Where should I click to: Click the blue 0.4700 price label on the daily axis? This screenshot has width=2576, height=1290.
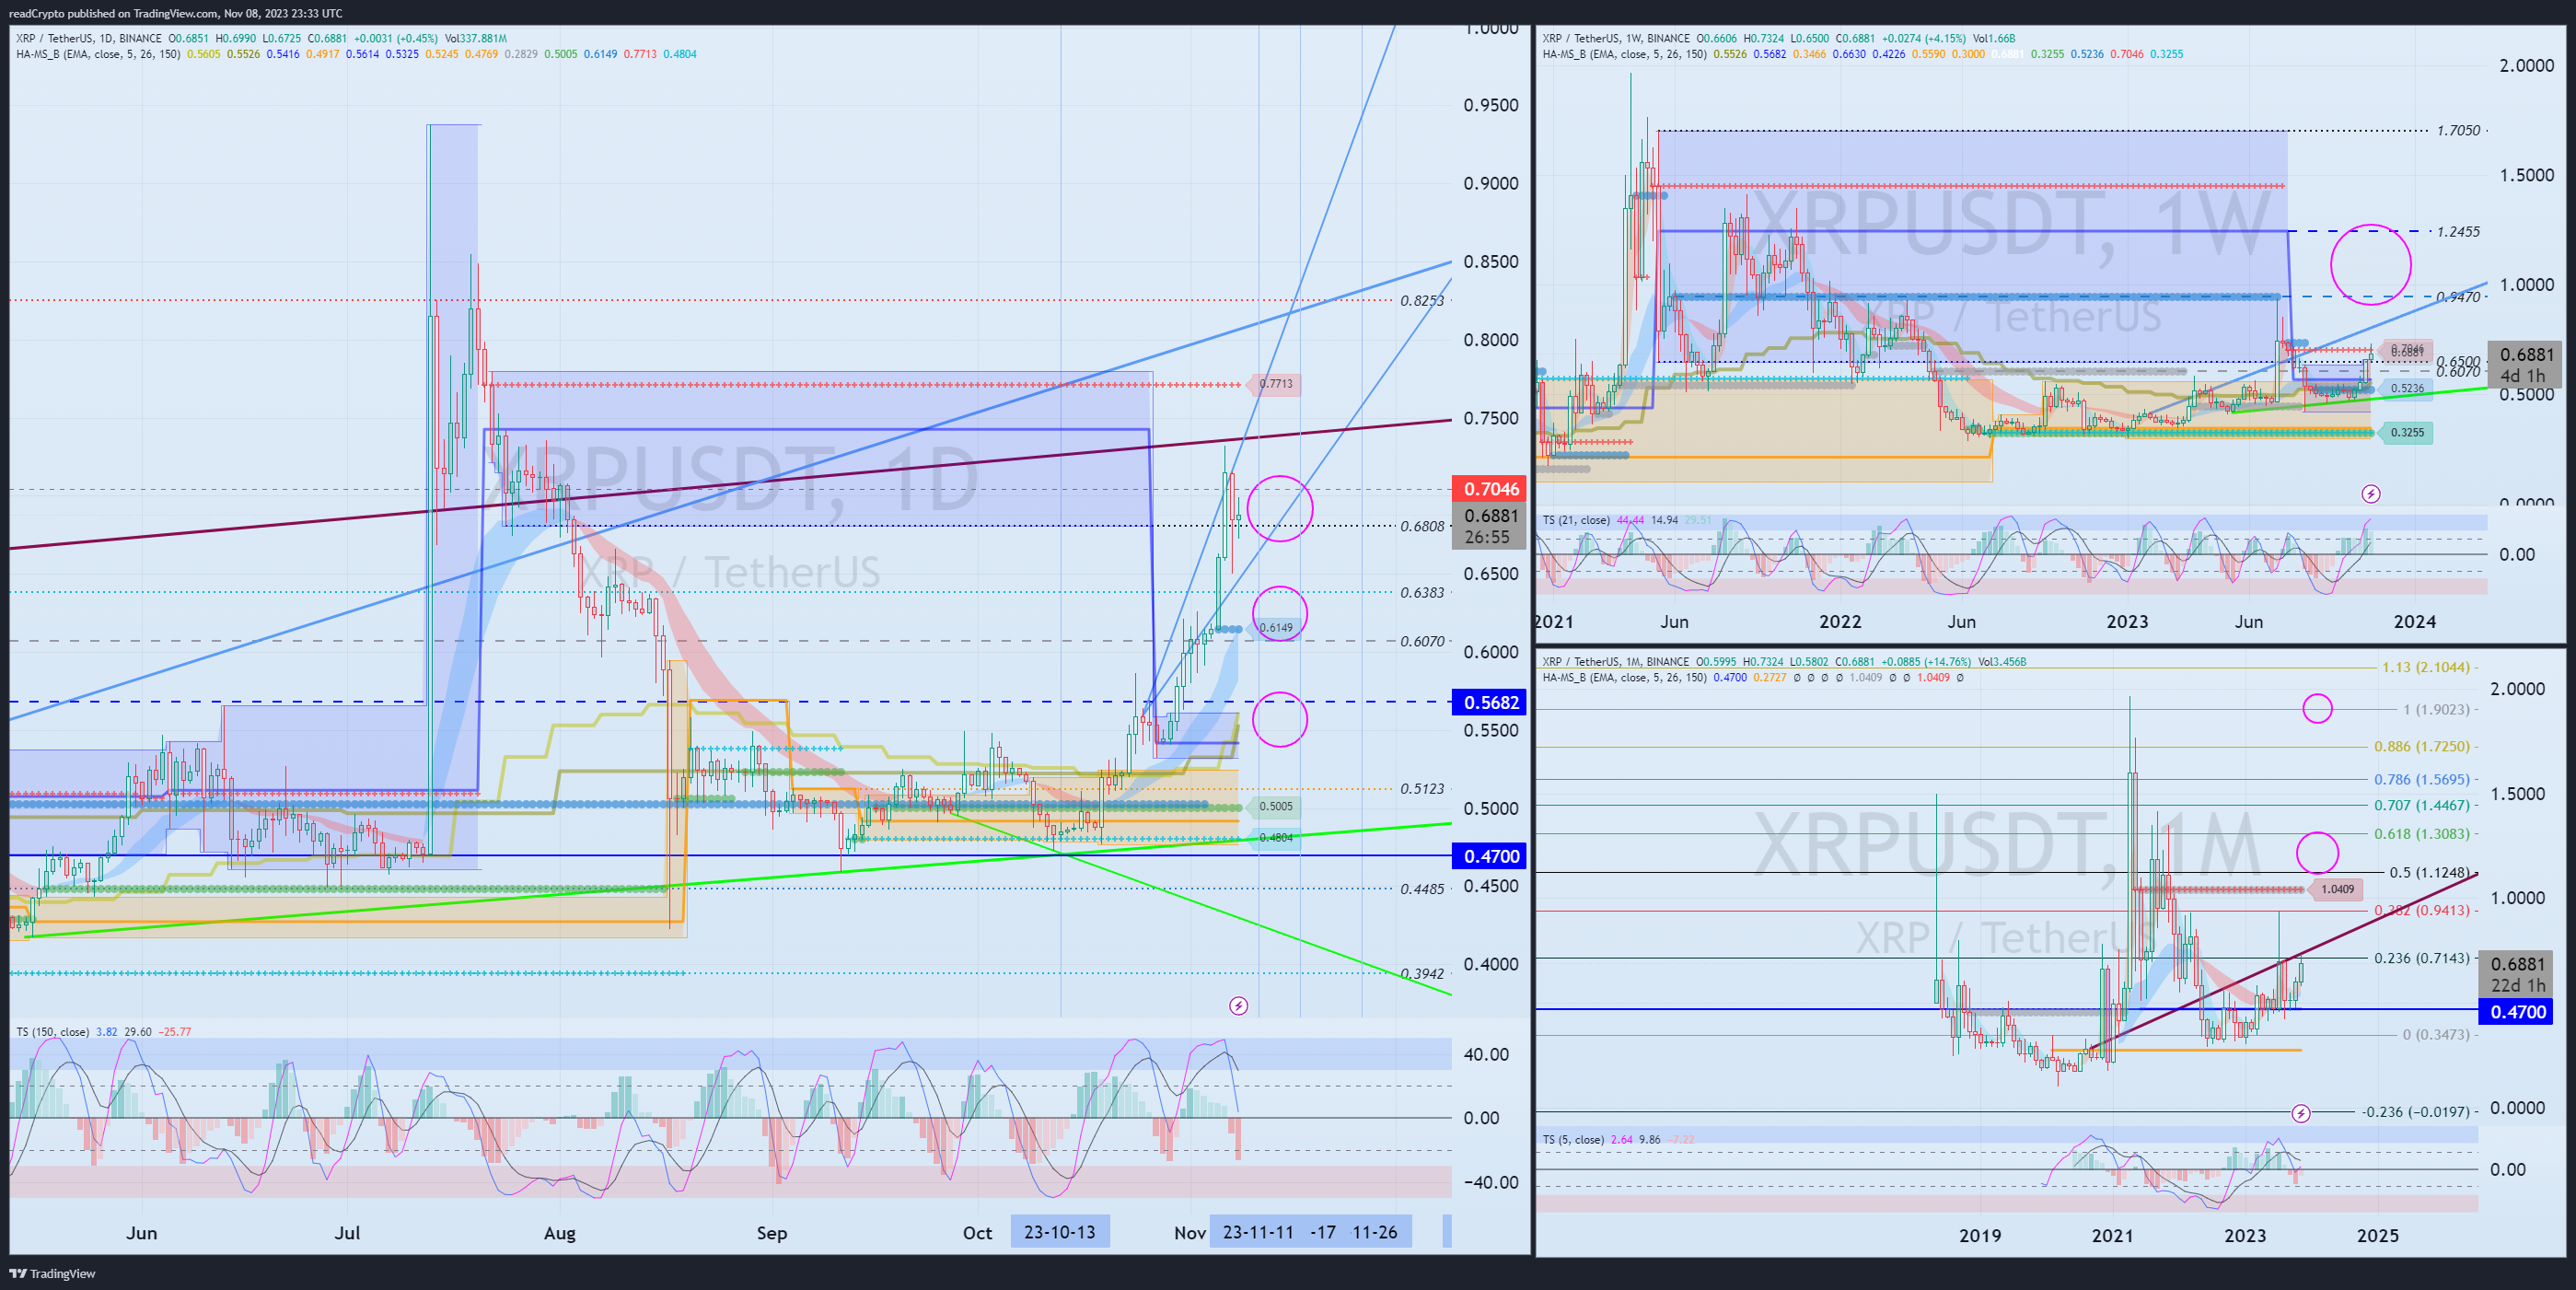(x=1489, y=855)
